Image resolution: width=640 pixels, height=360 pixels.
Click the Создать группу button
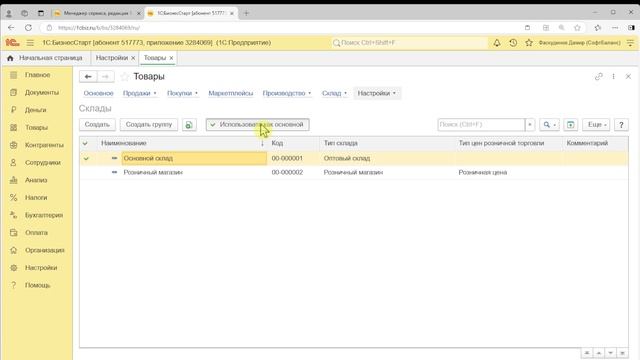pos(149,124)
